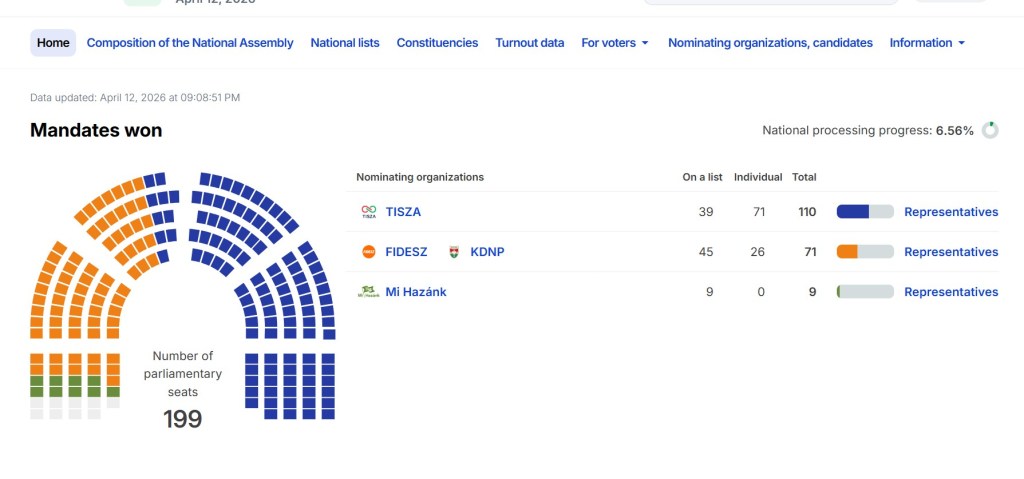View Mi Hazánk Representatives link
1024x479 pixels.
(951, 292)
